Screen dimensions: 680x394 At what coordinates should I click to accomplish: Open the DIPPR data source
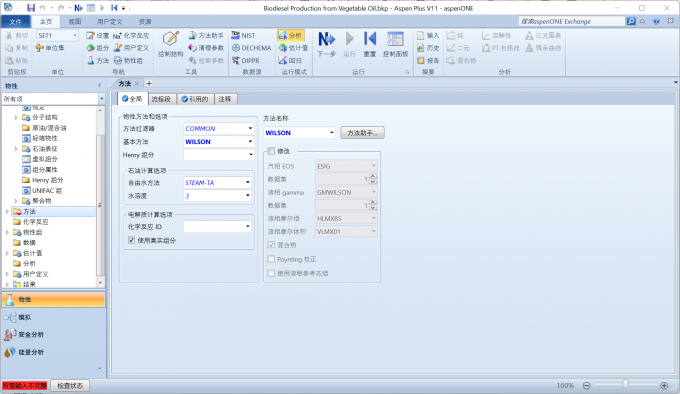pyautogui.click(x=245, y=61)
